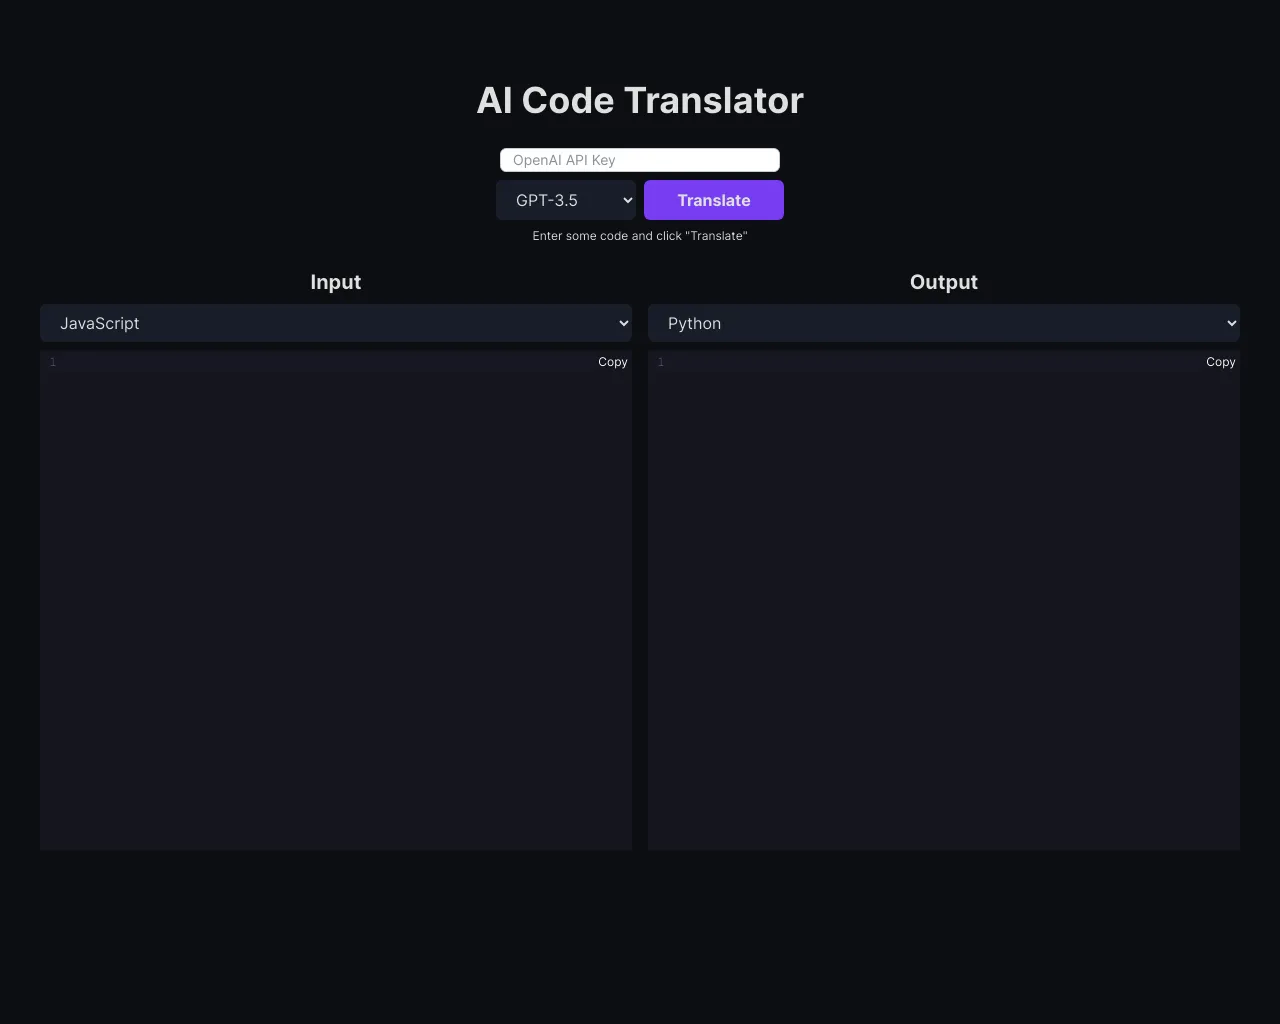The width and height of the screenshot is (1280, 1024).
Task: Open the Python output language dropdown
Action: (x=944, y=323)
